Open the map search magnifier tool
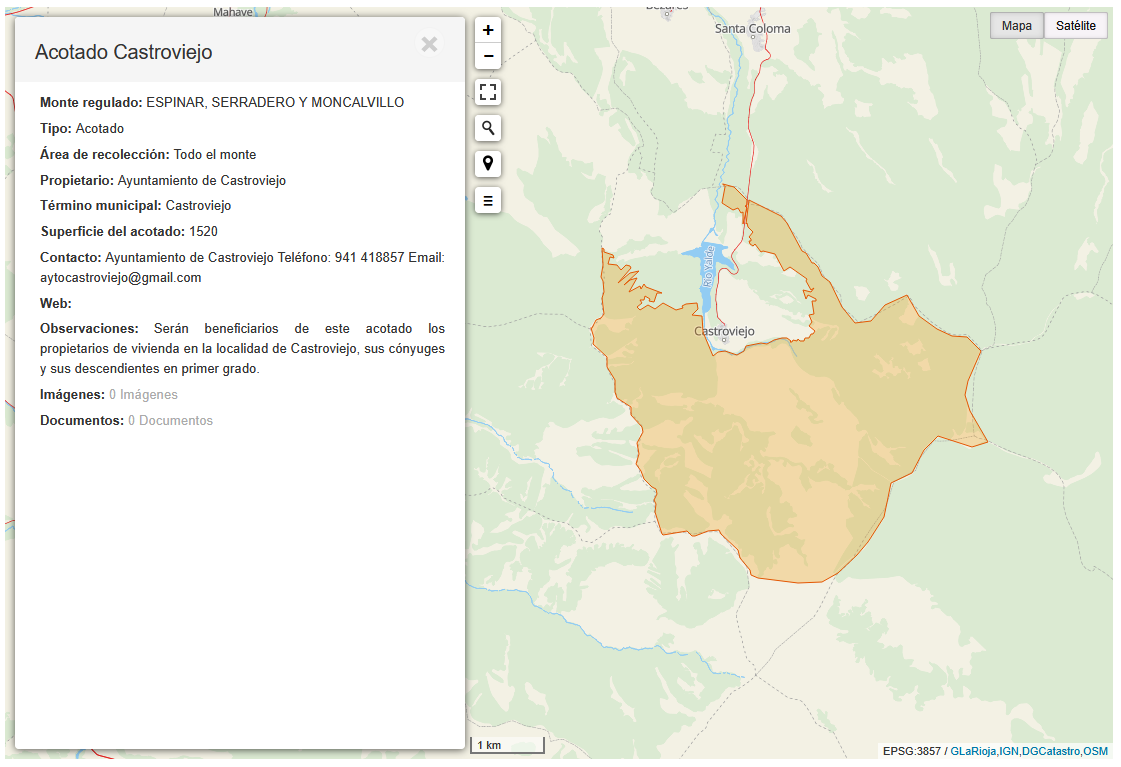 [488, 128]
